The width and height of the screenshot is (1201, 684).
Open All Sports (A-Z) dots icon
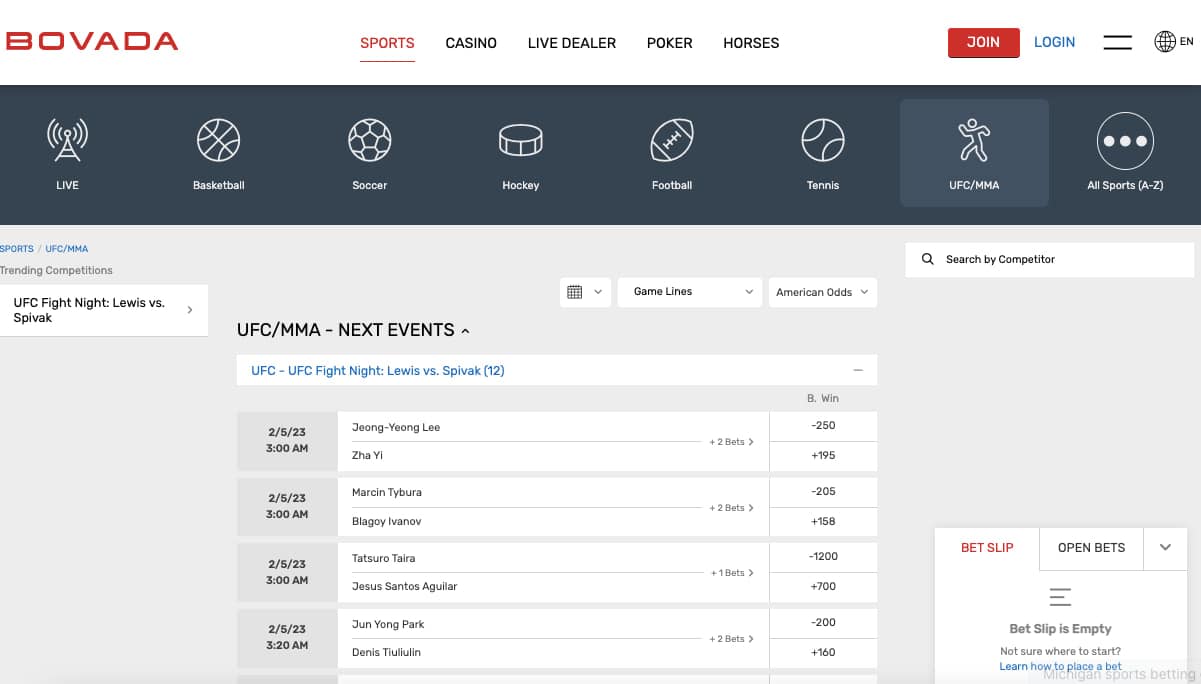point(1125,141)
